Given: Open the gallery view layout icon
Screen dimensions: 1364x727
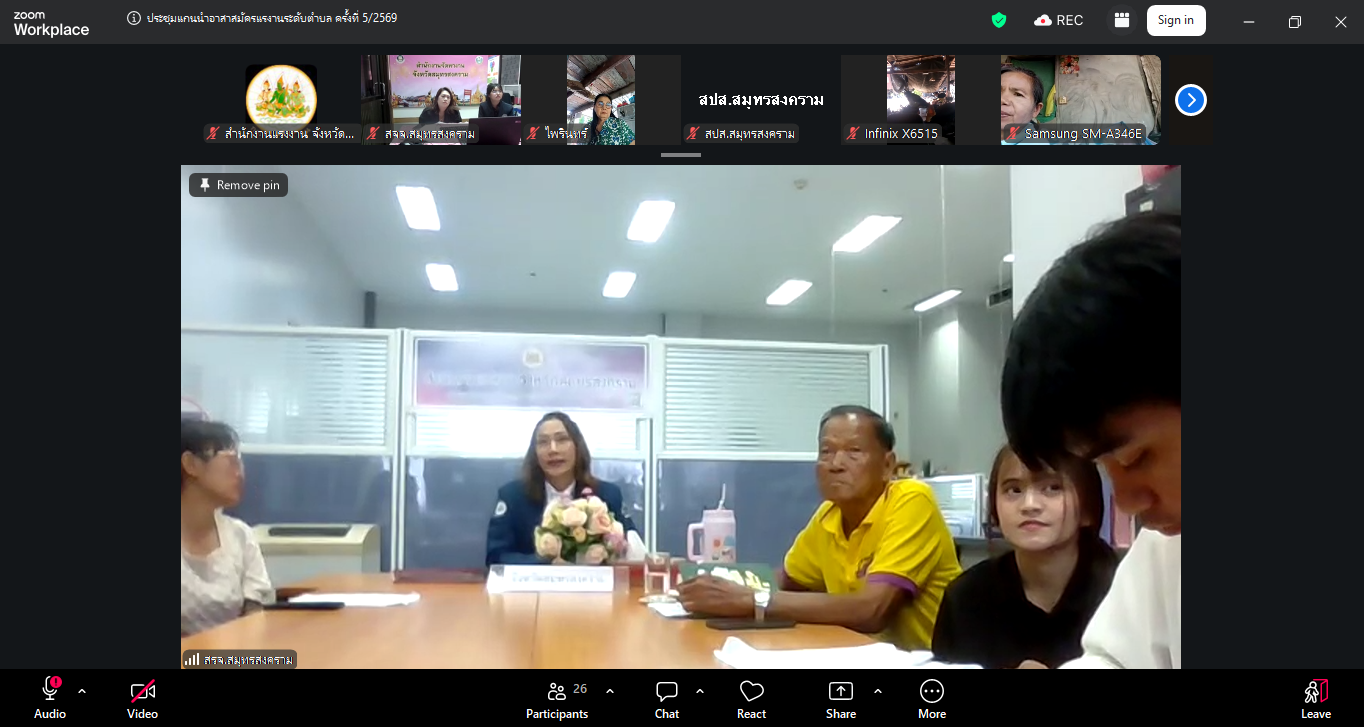Looking at the screenshot, I should tap(1121, 20).
